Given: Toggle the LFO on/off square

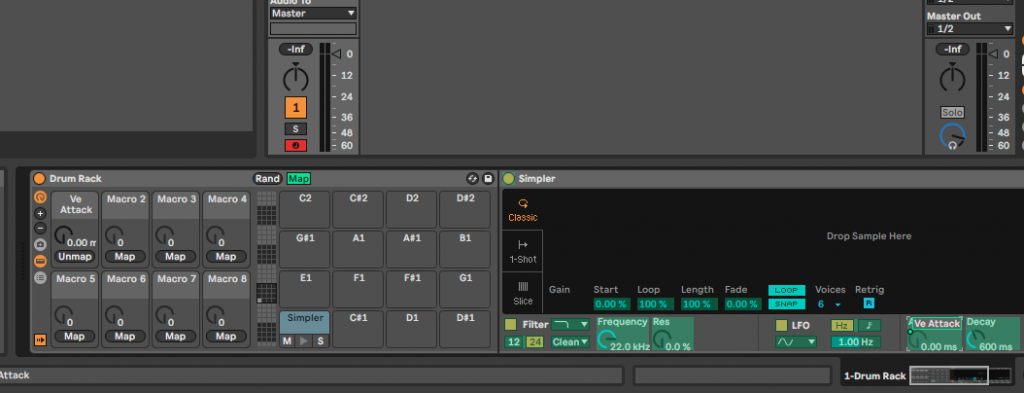Looking at the screenshot, I should (x=781, y=325).
